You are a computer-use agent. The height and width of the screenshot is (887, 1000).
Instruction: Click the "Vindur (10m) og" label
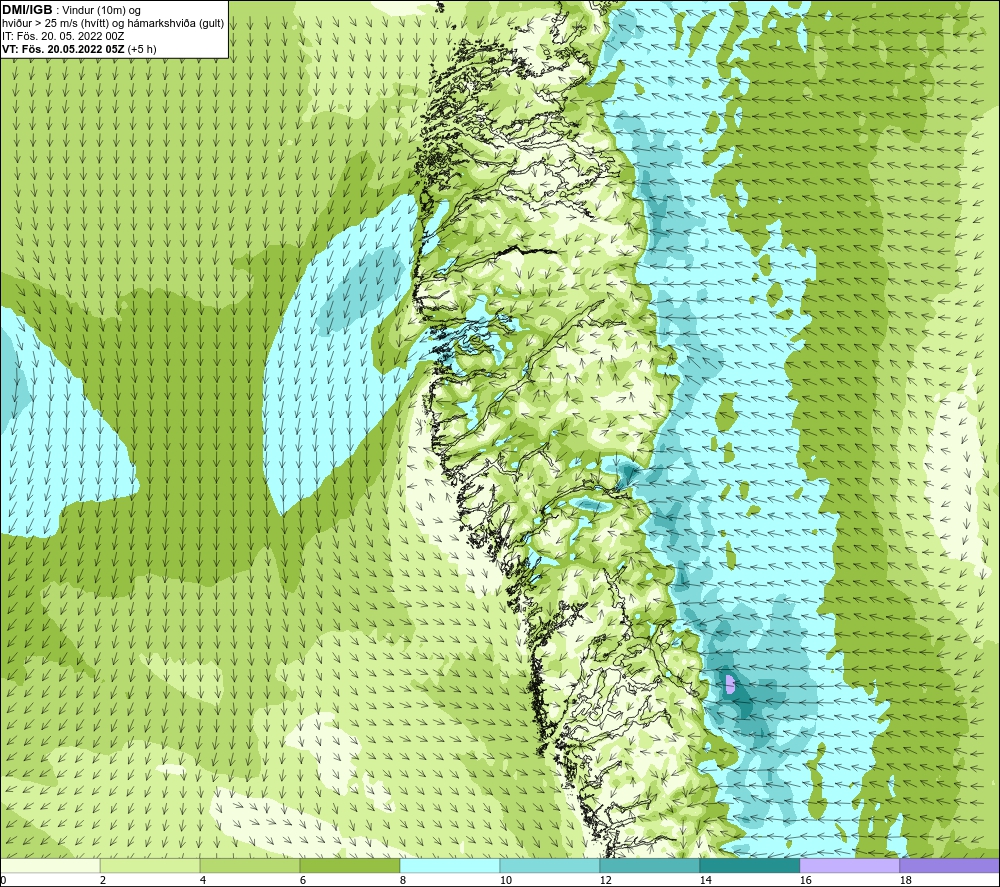coord(102,10)
